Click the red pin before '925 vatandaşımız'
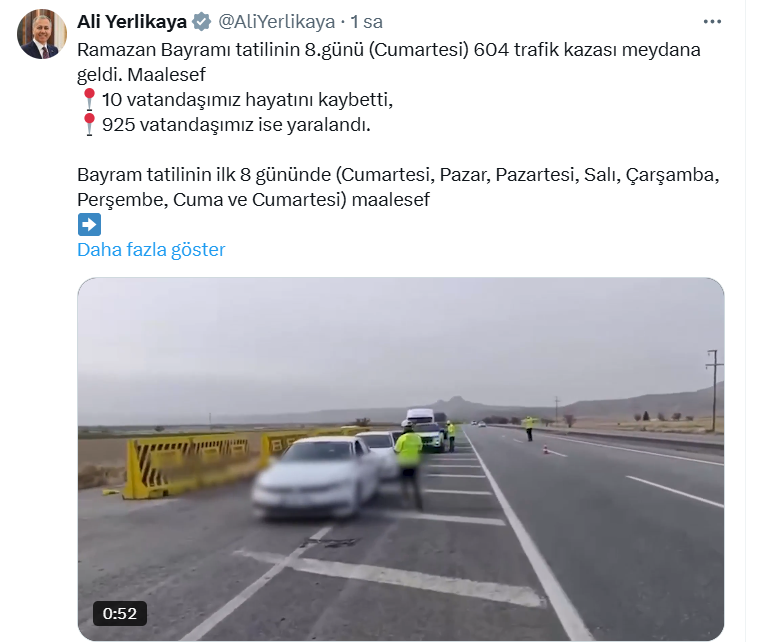Screen dimensions: 763x642 89,125
